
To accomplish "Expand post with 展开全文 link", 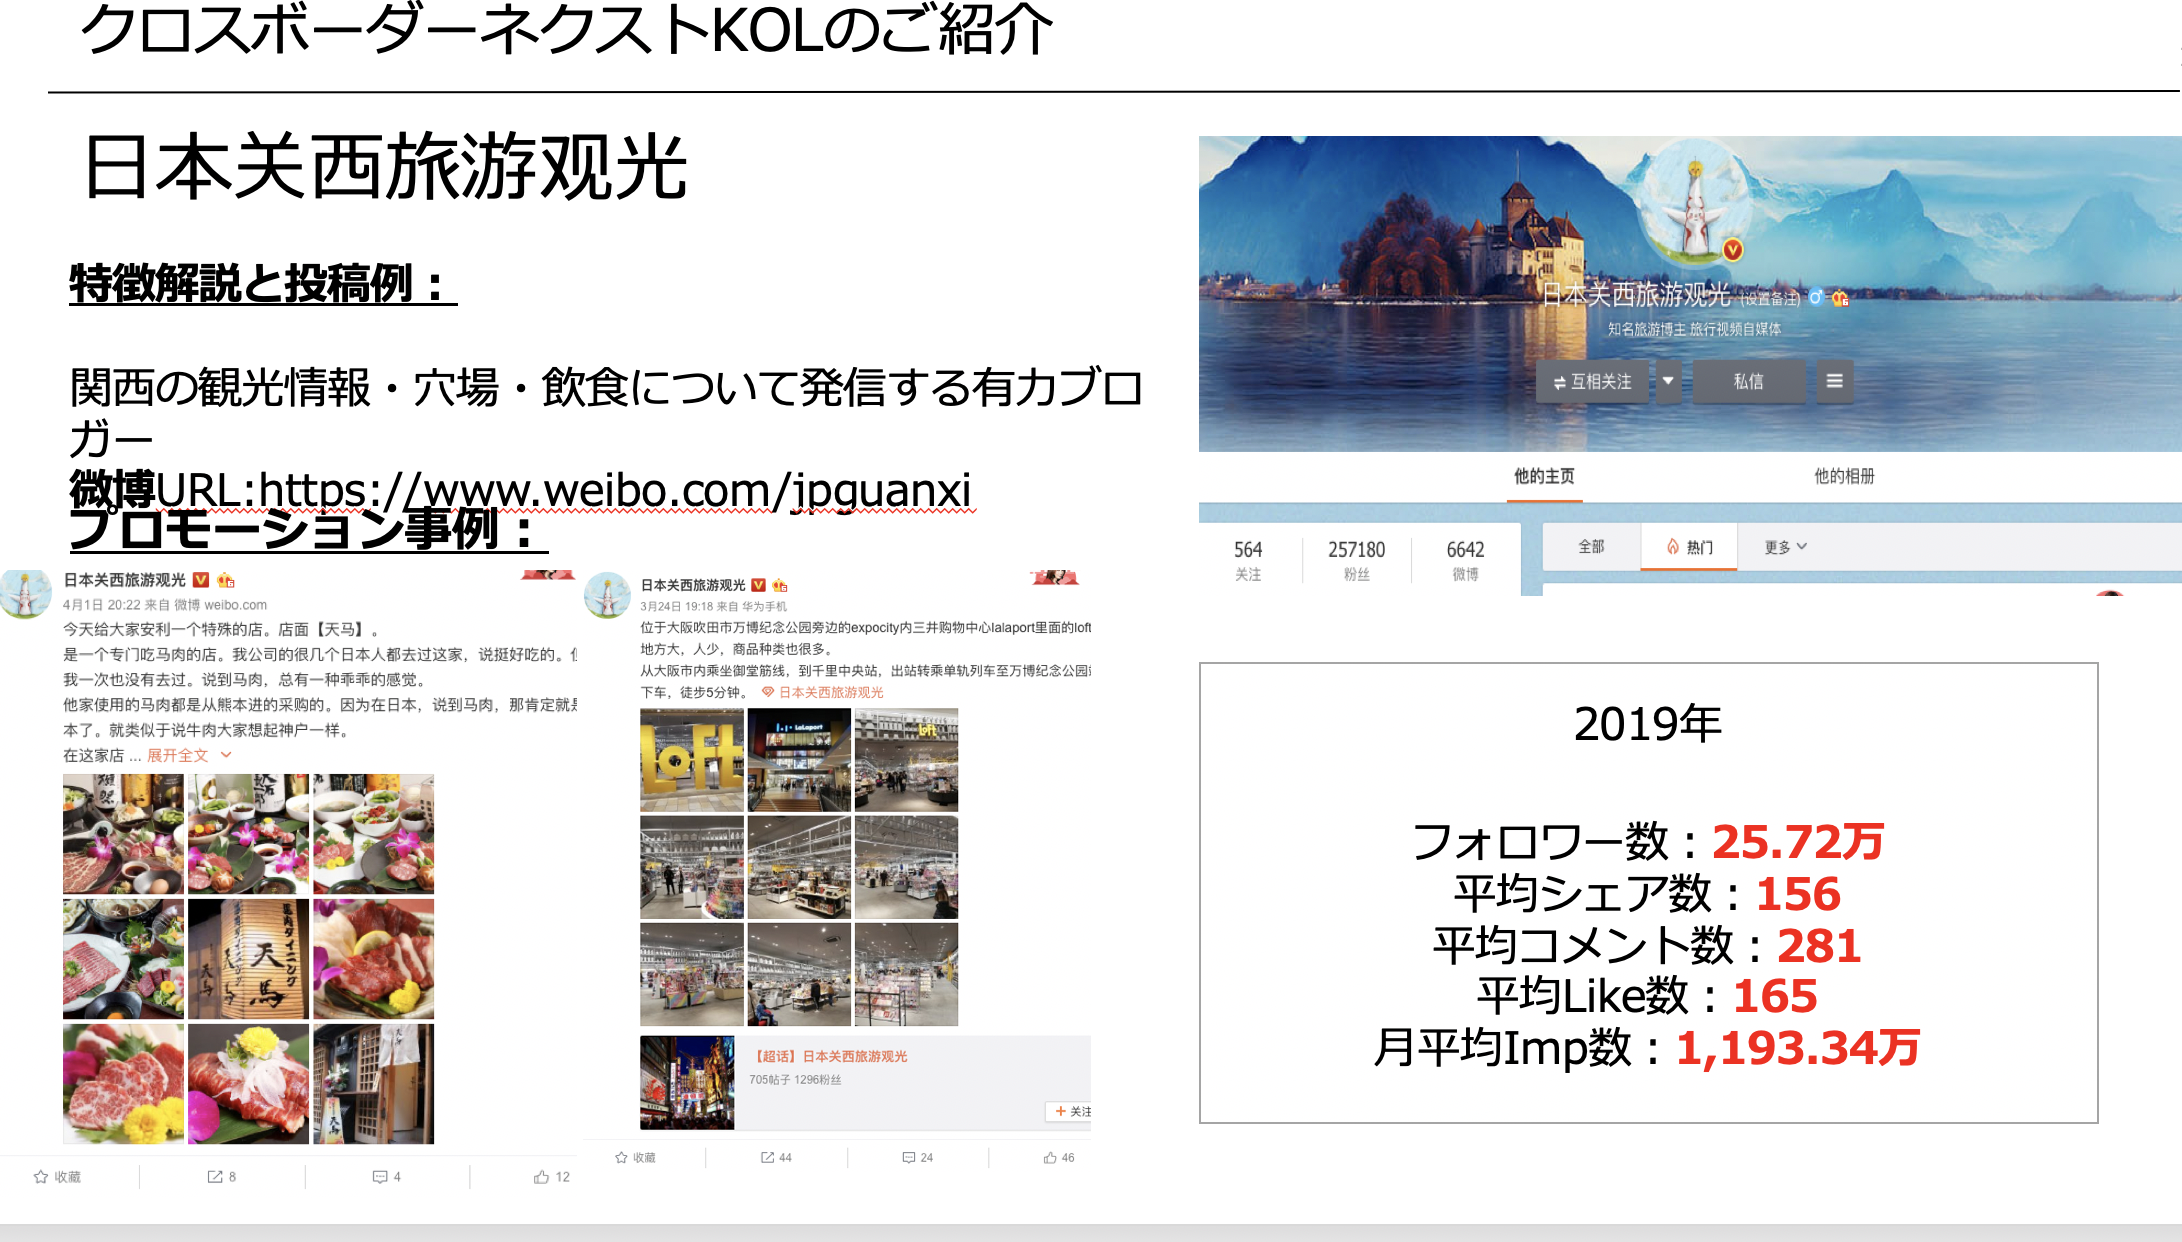I will point(178,756).
